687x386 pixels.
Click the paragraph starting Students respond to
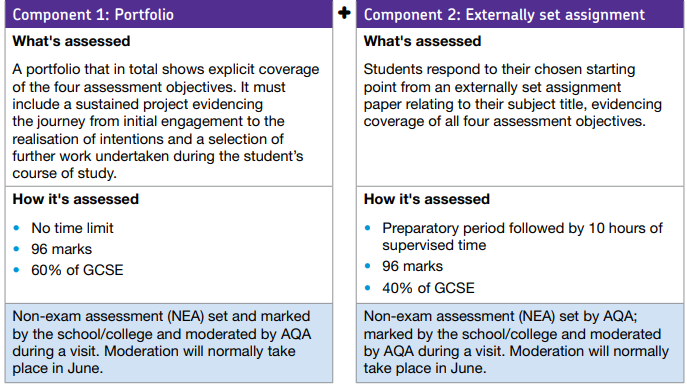pyautogui.click(x=513, y=95)
